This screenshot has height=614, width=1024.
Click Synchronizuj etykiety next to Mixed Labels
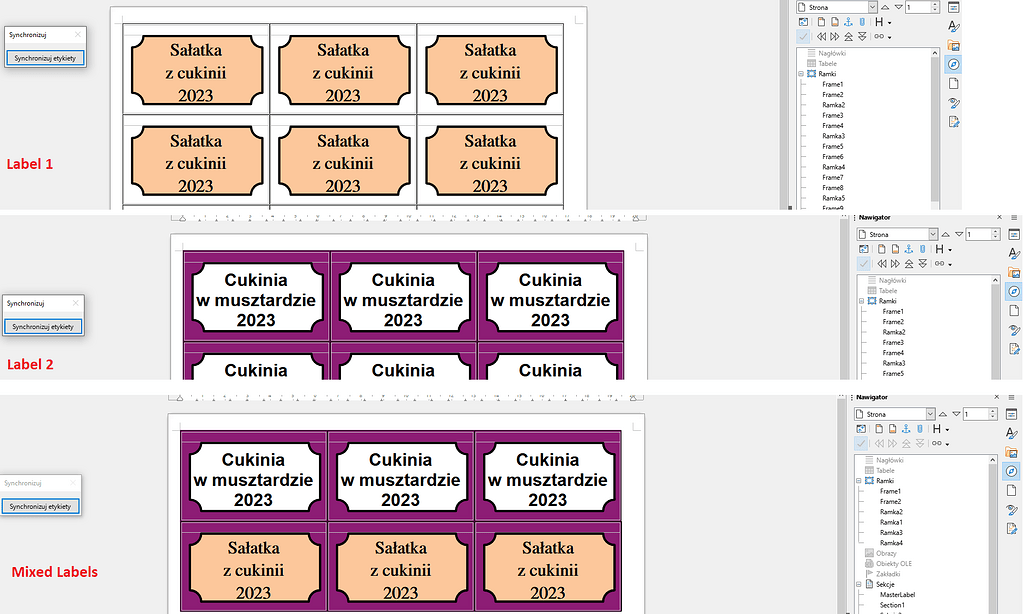41,506
